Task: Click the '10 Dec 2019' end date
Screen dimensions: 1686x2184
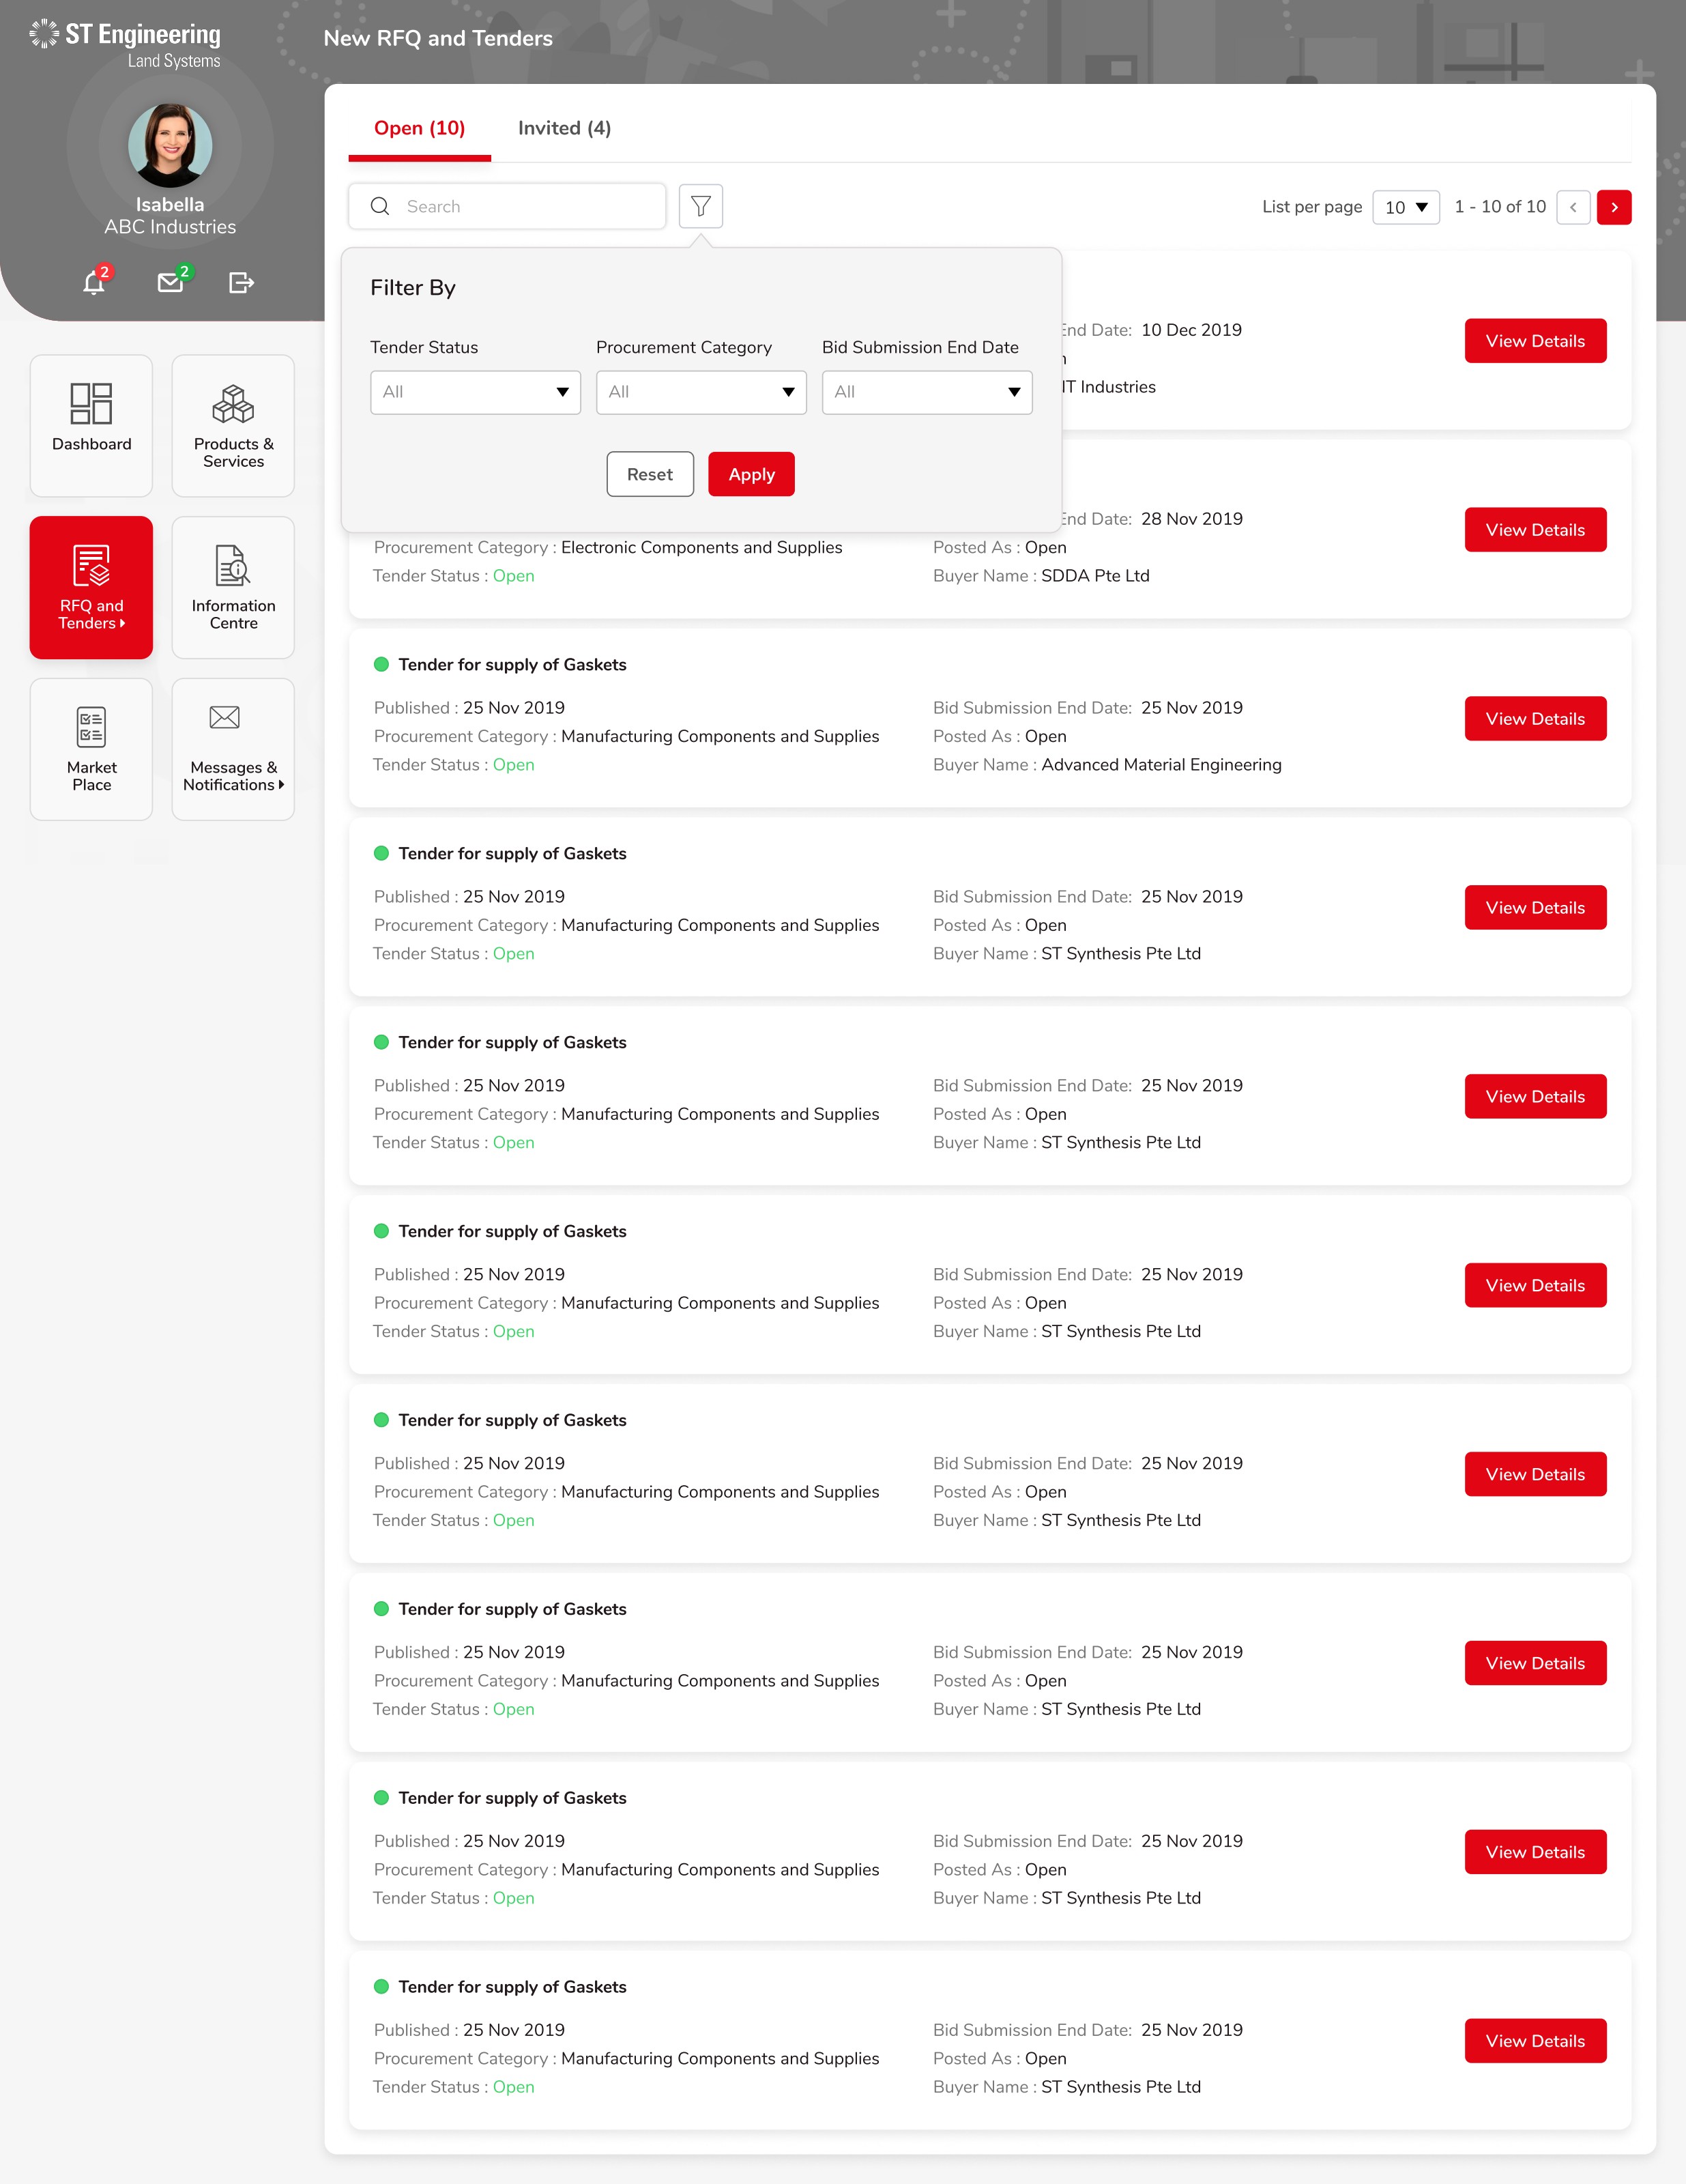Action: (1191, 330)
